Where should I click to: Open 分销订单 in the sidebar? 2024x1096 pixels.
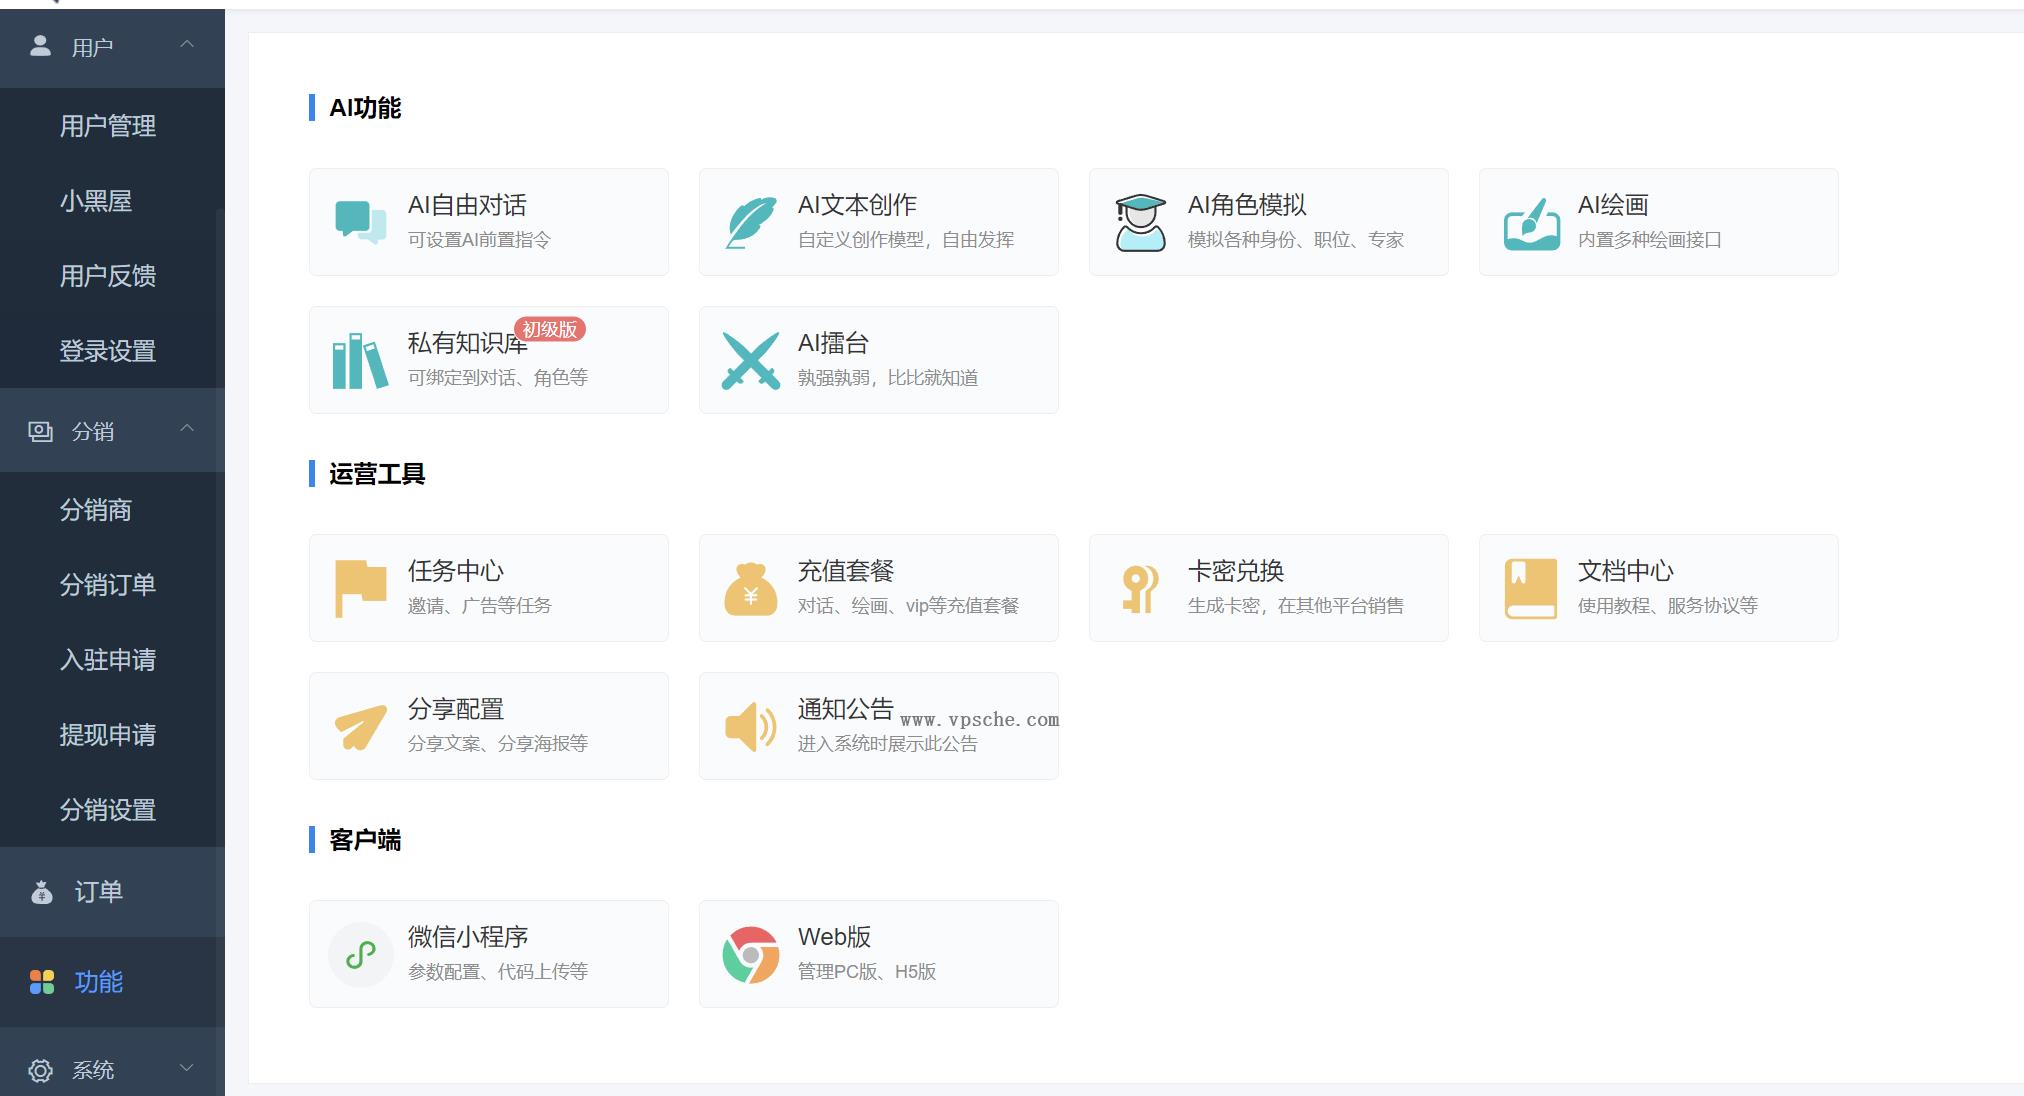108,585
